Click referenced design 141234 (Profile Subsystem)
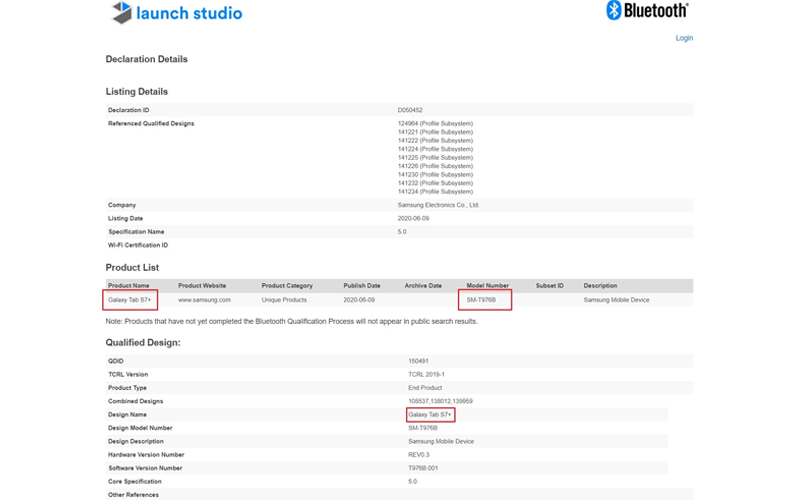The image size is (799, 500). click(435, 192)
